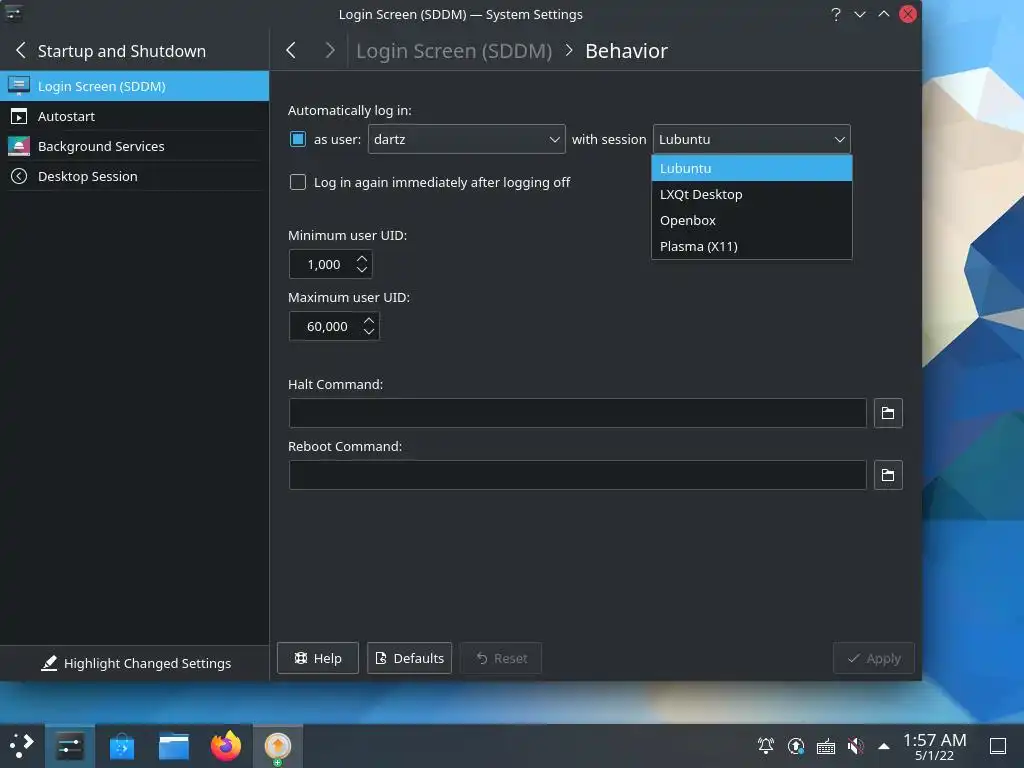Collapse the session dropdown showing Lubuntu
The height and width of the screenshot is (768, 1024).
[x=751, y=139]
